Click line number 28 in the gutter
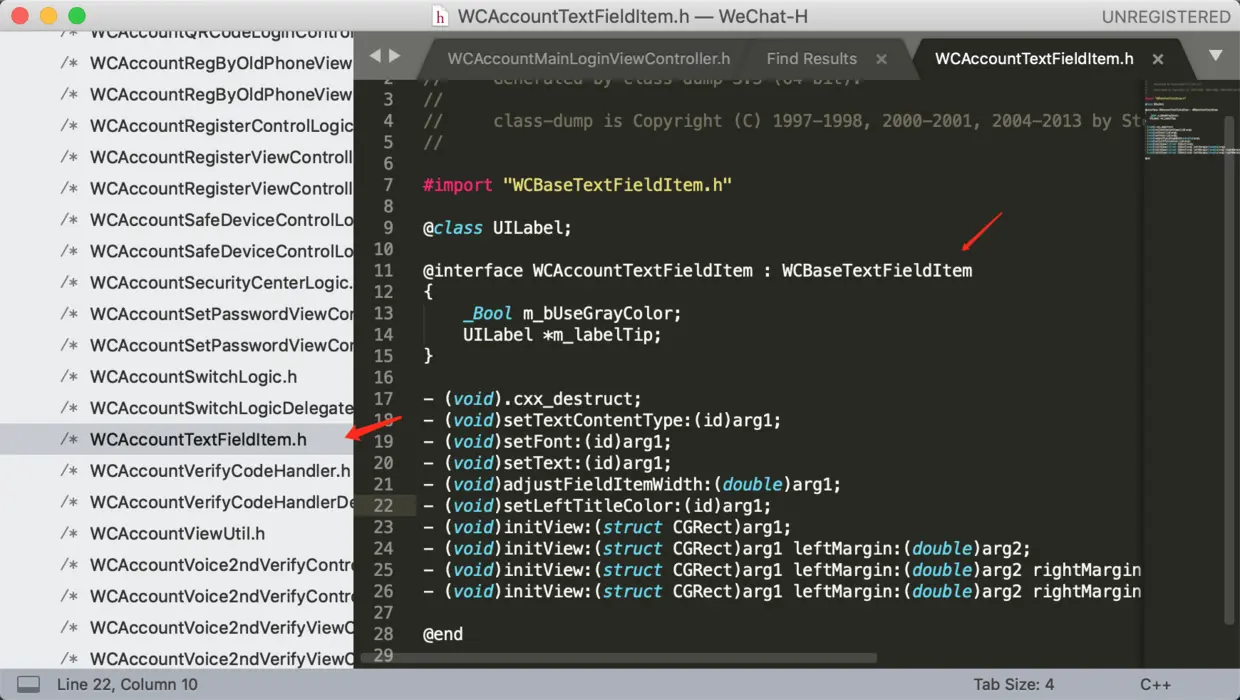The image size is (1240, 700). (384, 634)
